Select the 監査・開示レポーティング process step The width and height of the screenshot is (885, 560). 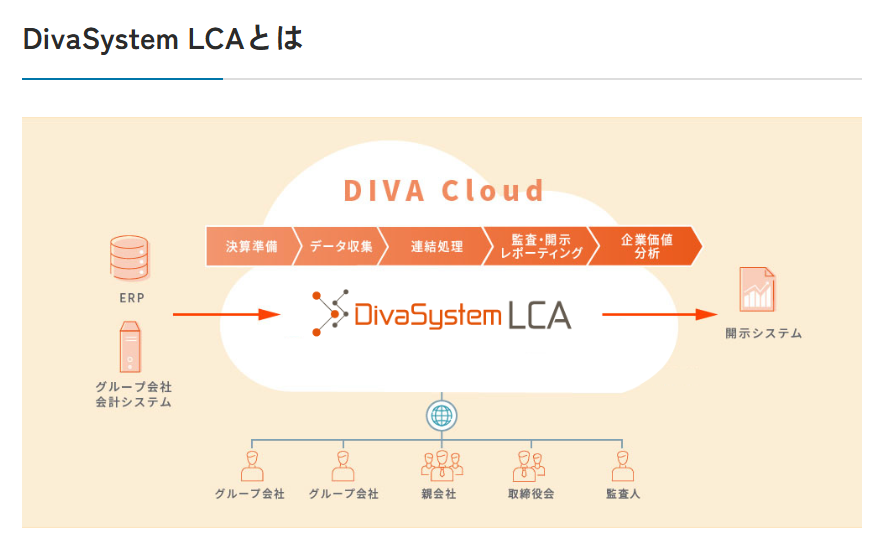point(539,246)
